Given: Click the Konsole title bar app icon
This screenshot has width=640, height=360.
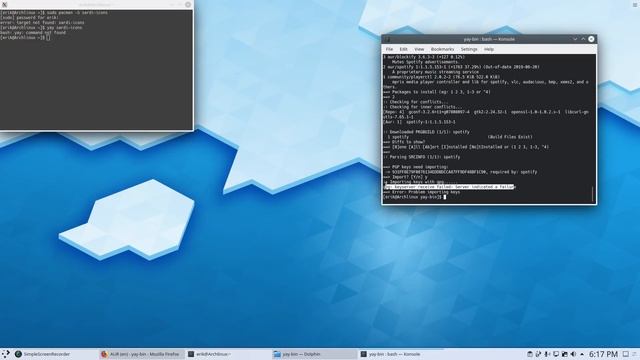Looking at the screenshot, I should [x=387, y=39].
